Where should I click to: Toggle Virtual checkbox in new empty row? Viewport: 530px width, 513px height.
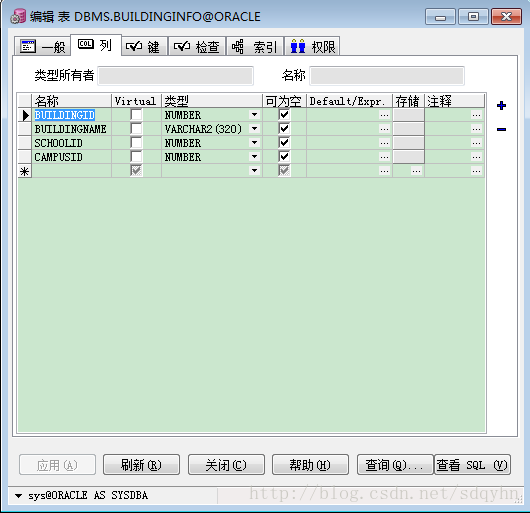(x=136, y=170)
